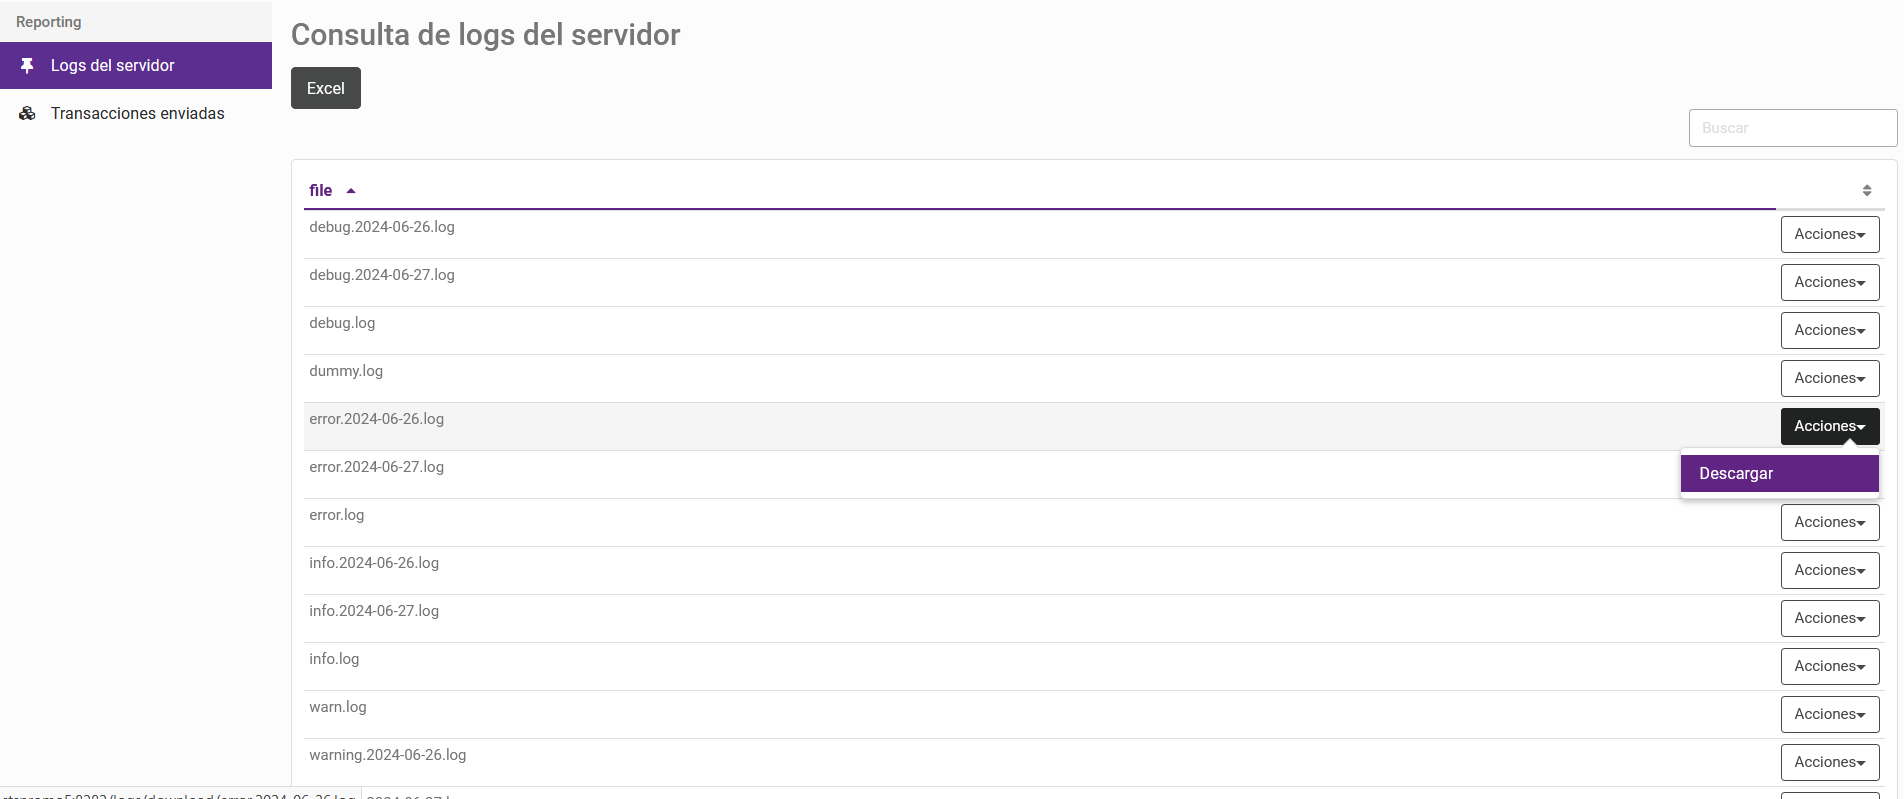Viewport: 1904px width, 799px height.
Task: Click the pin icon beside Logs del servidor
Action: pyautogui.click(x=27, y=66)
